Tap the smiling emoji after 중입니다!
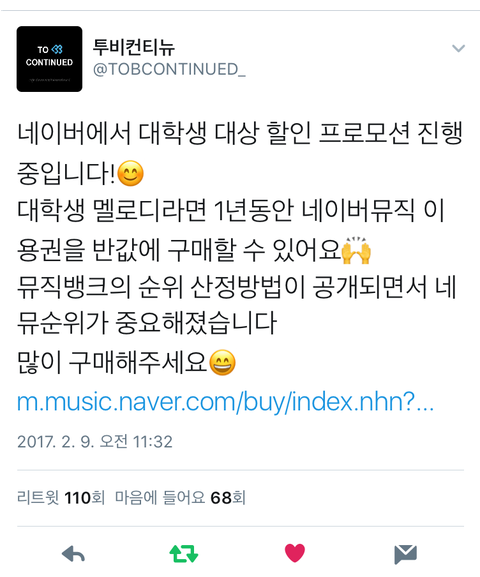This screenshot has width=480, height=577. coord(130,173)
